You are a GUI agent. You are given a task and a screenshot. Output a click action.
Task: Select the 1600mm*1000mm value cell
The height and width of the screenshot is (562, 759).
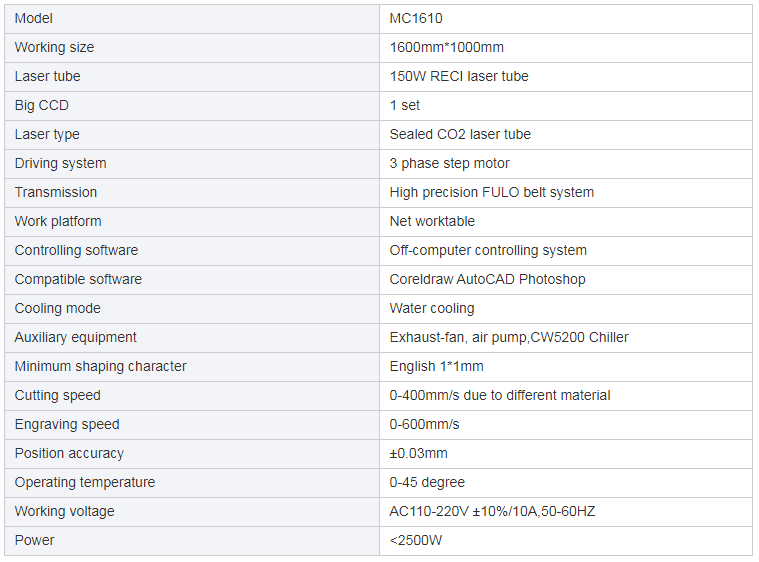(x=447, y=47)
